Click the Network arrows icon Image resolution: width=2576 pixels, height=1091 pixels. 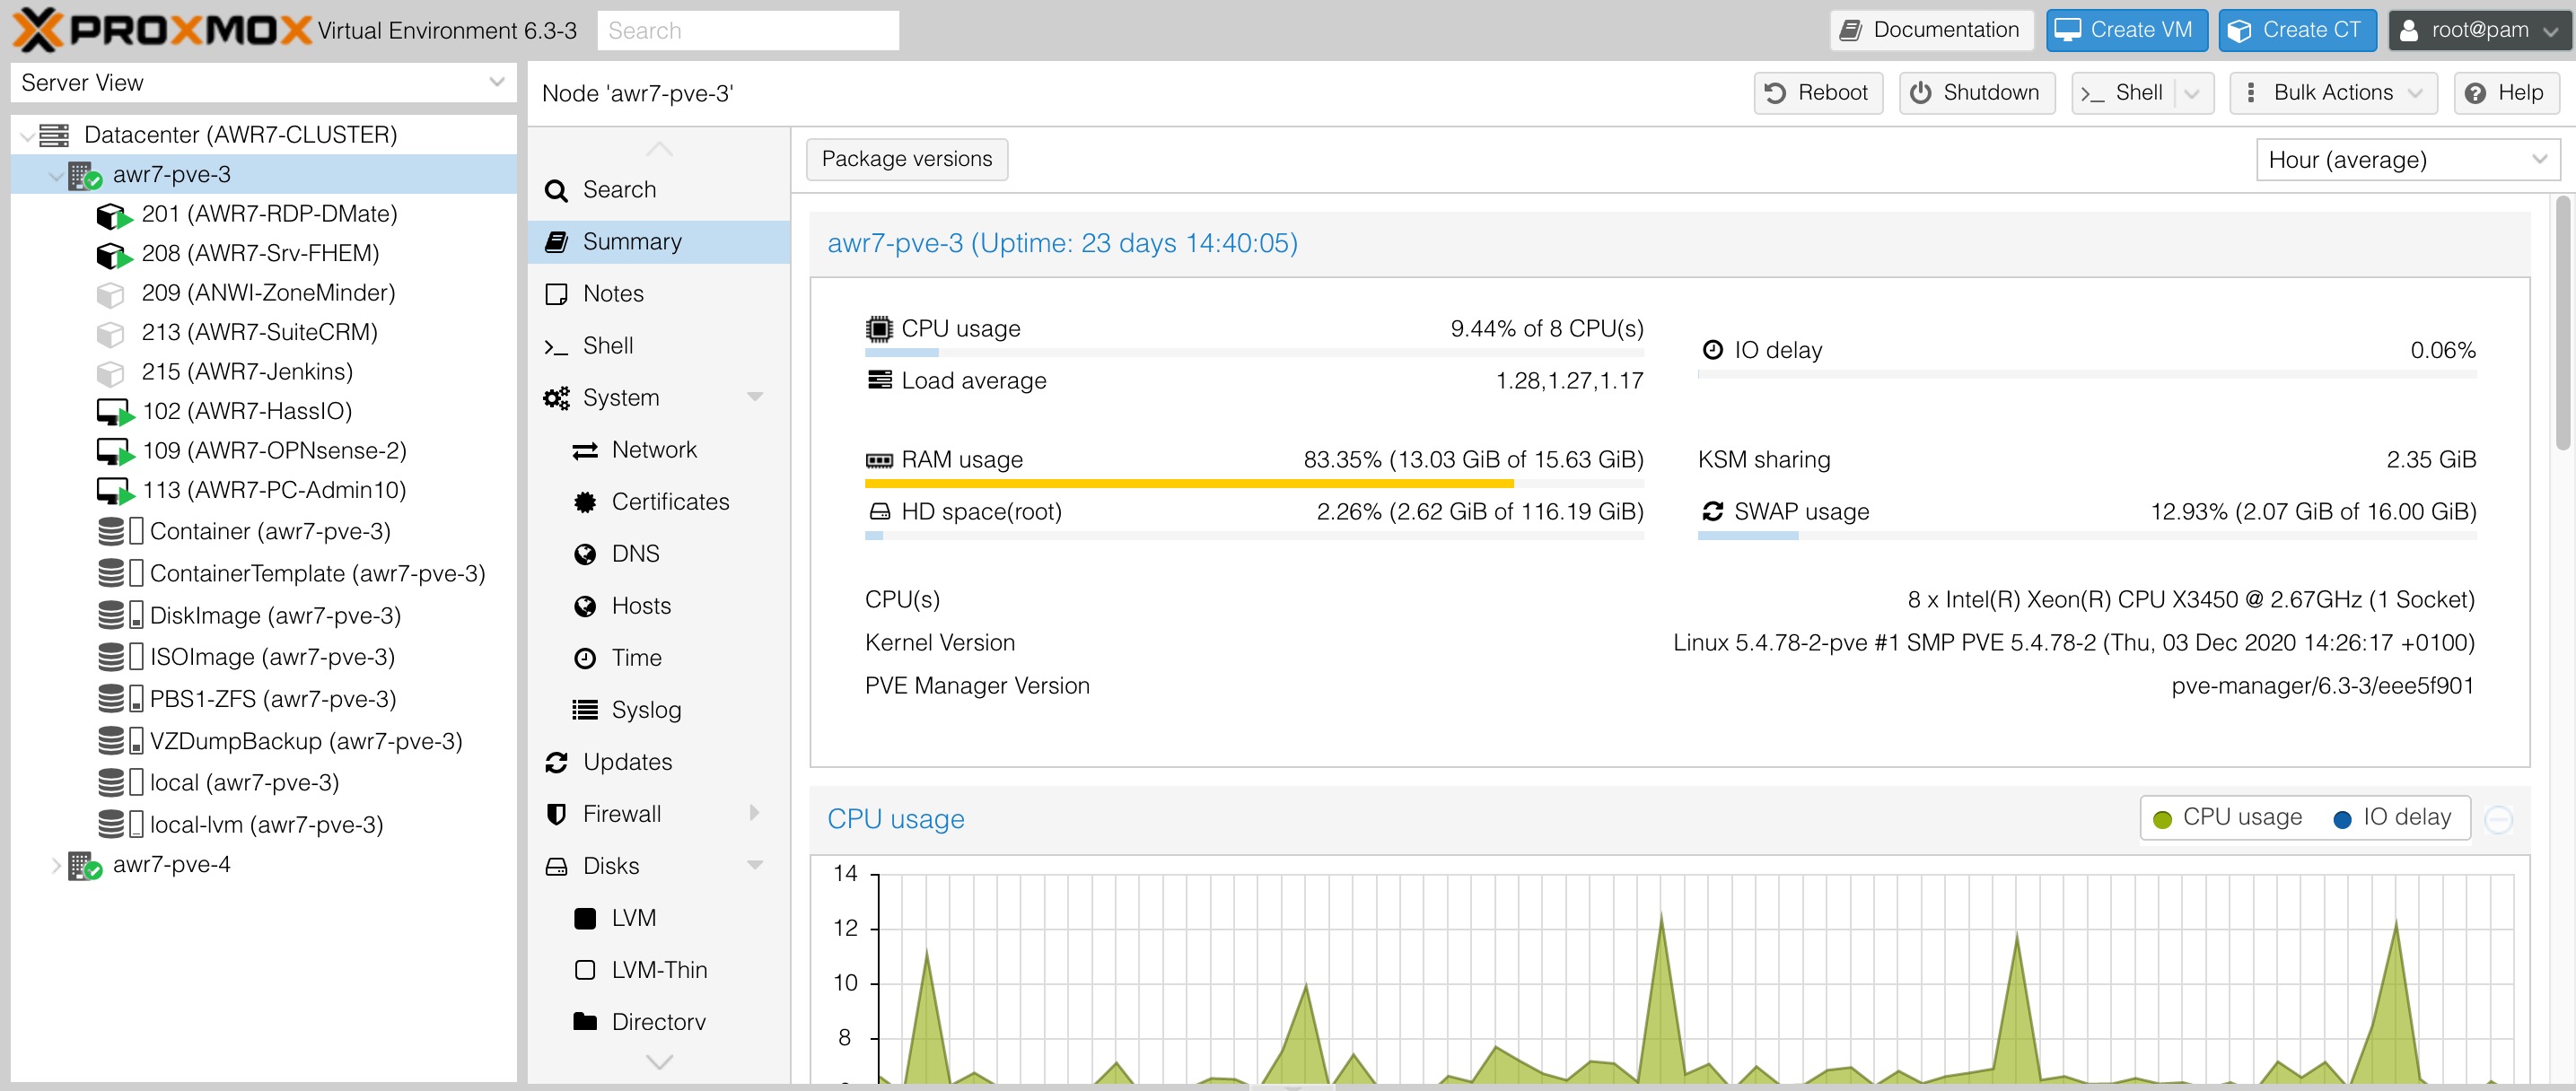click(585, 451)
